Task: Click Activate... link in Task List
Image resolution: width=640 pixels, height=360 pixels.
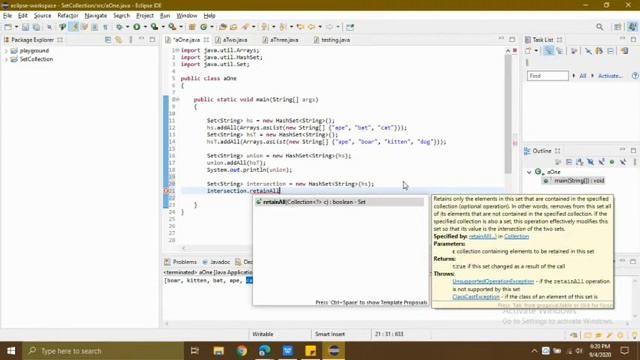Action: 610,76
